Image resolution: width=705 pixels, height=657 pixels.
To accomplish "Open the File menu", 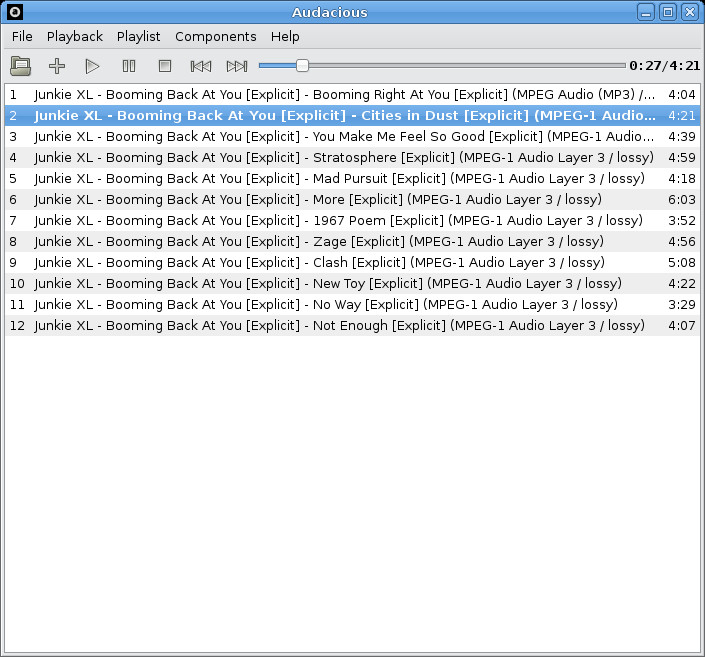I will 22,36.
